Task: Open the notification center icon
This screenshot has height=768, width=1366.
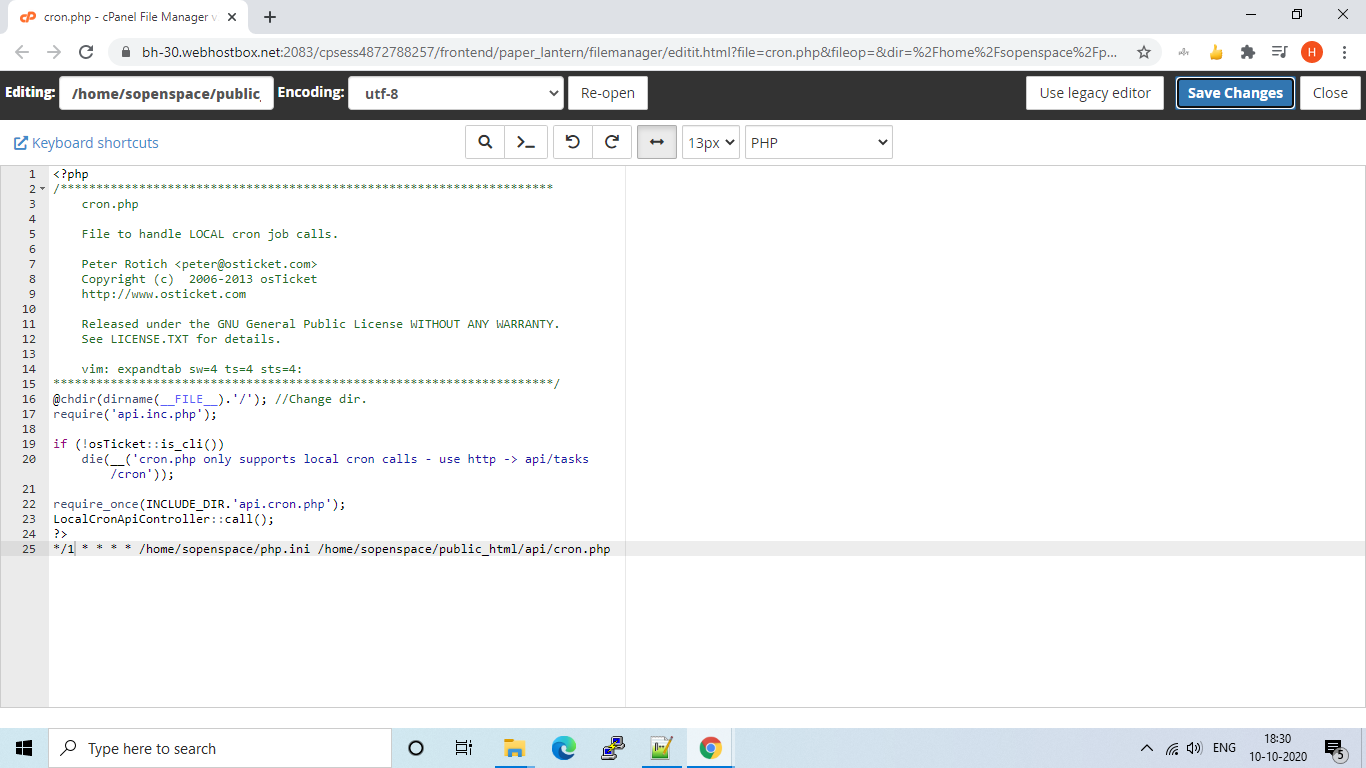Action: (x=1334, y=748)
